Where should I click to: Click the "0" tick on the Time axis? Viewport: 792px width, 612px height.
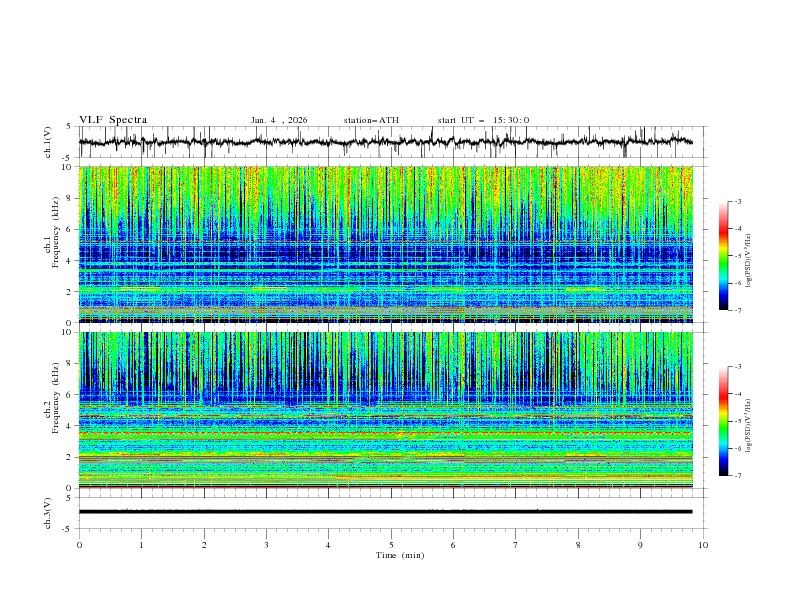point(79,545)
